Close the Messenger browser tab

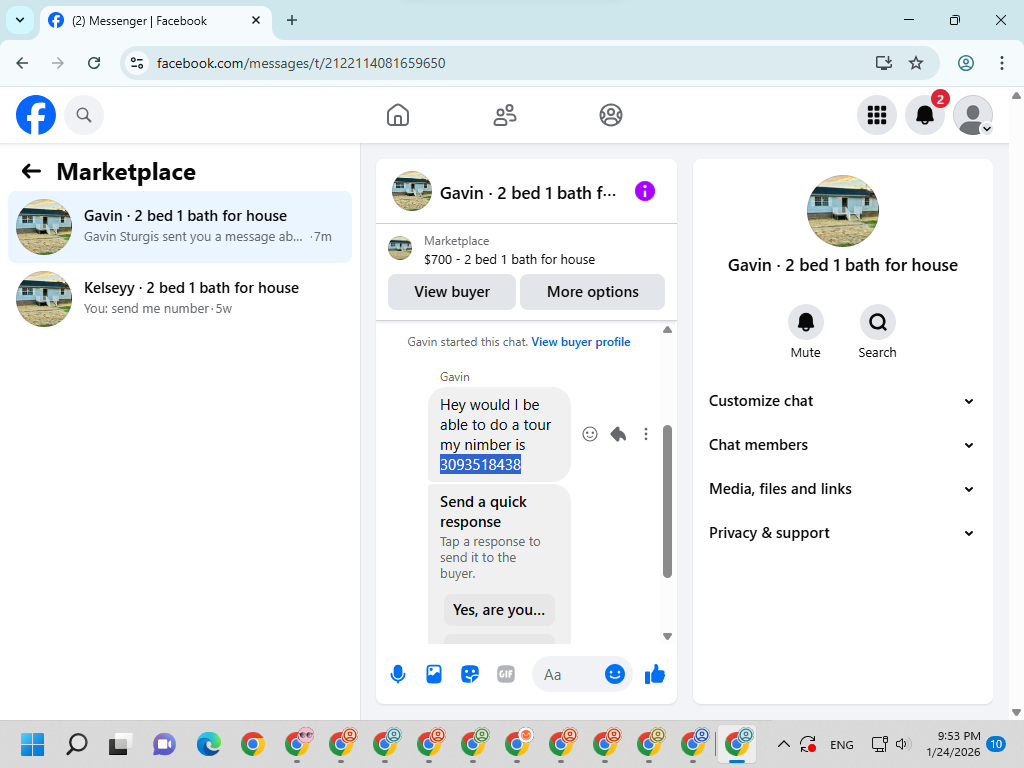click(x=256, y=20)
